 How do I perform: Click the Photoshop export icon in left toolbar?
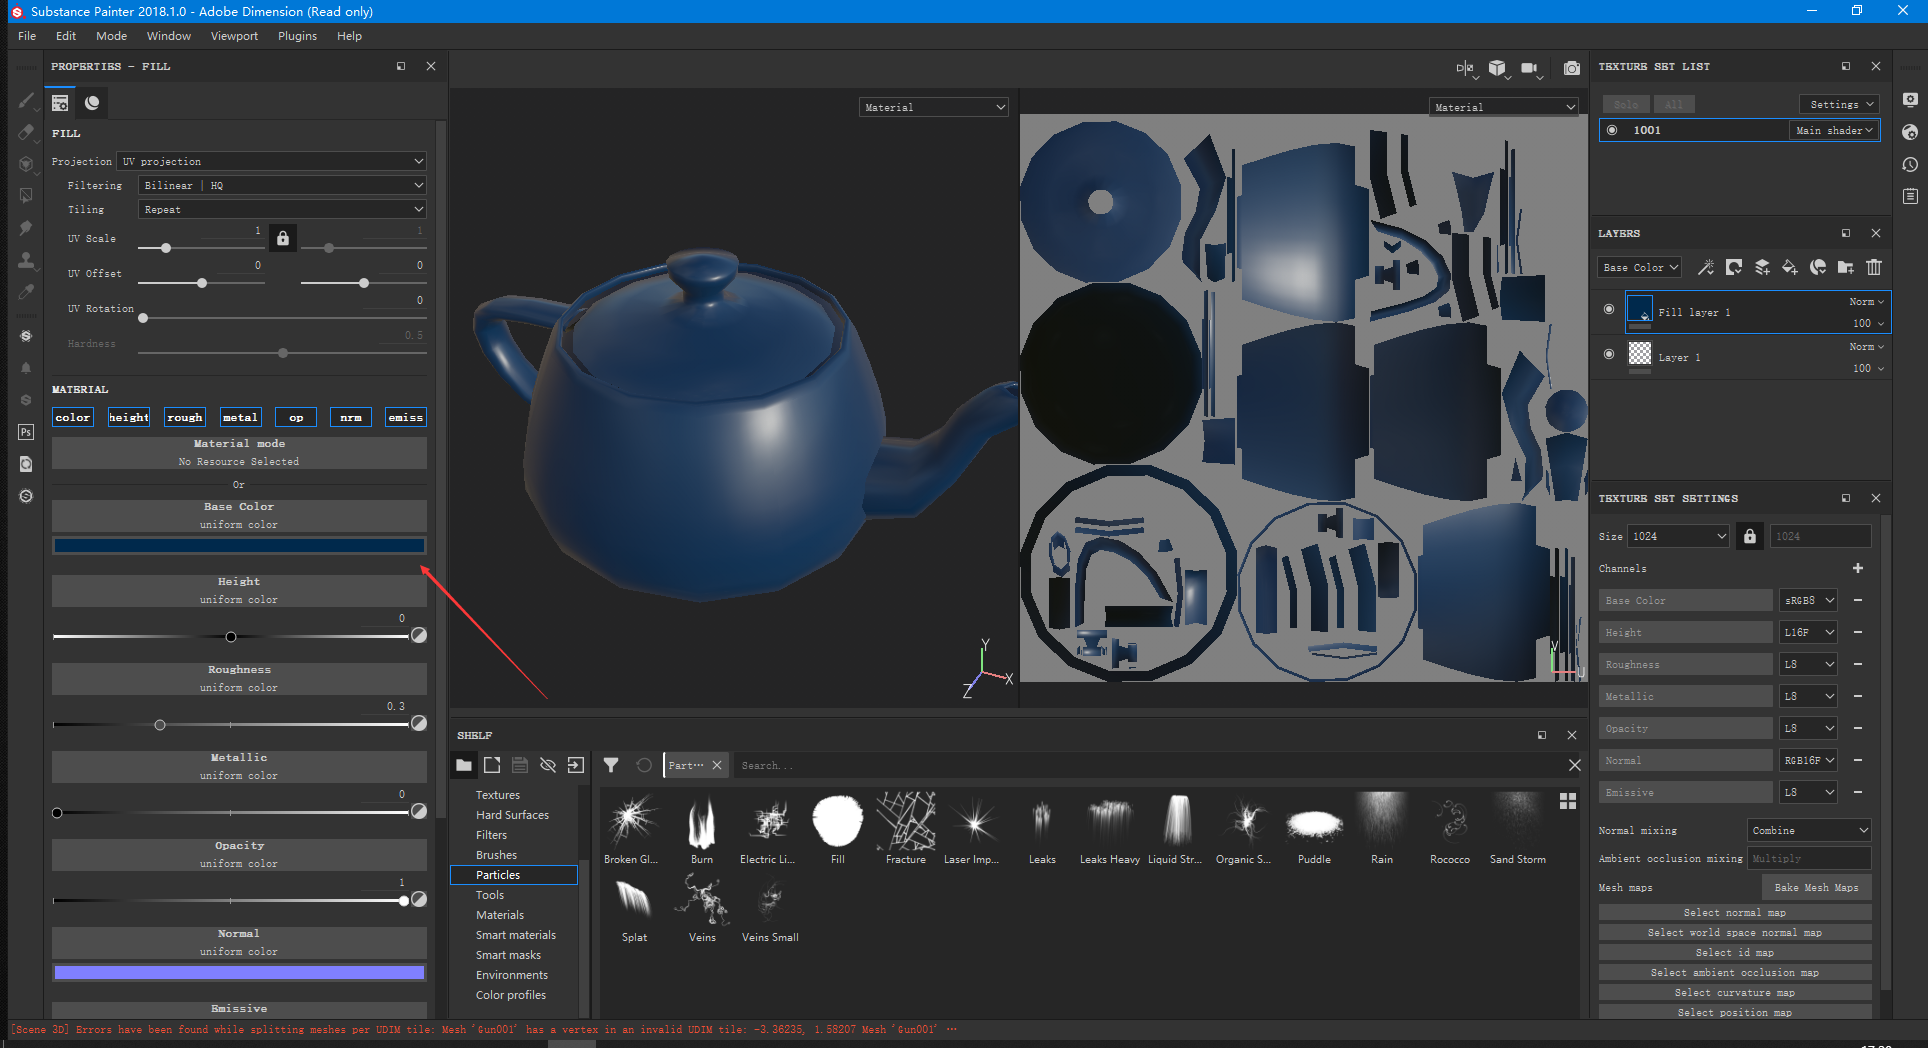pyautogui.click(x=26, y=432)
